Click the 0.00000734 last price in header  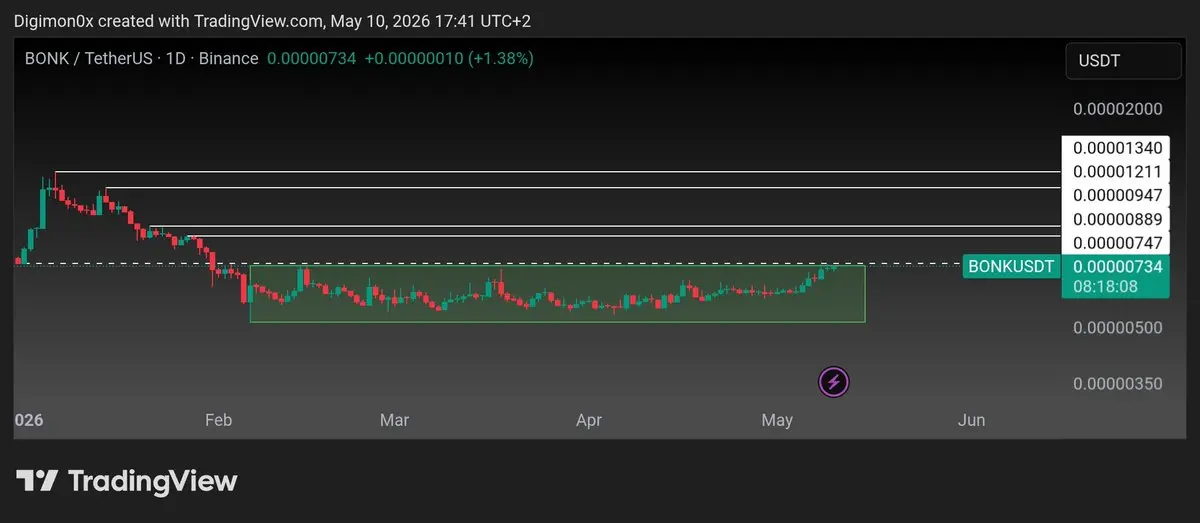[310, 59]
